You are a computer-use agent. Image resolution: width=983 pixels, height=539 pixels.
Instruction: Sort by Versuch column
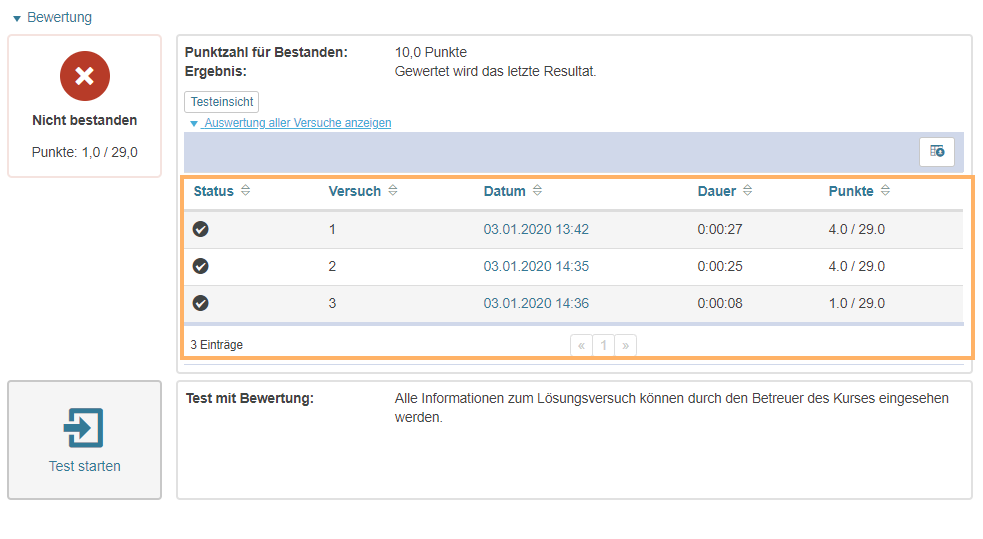[393, 191]
